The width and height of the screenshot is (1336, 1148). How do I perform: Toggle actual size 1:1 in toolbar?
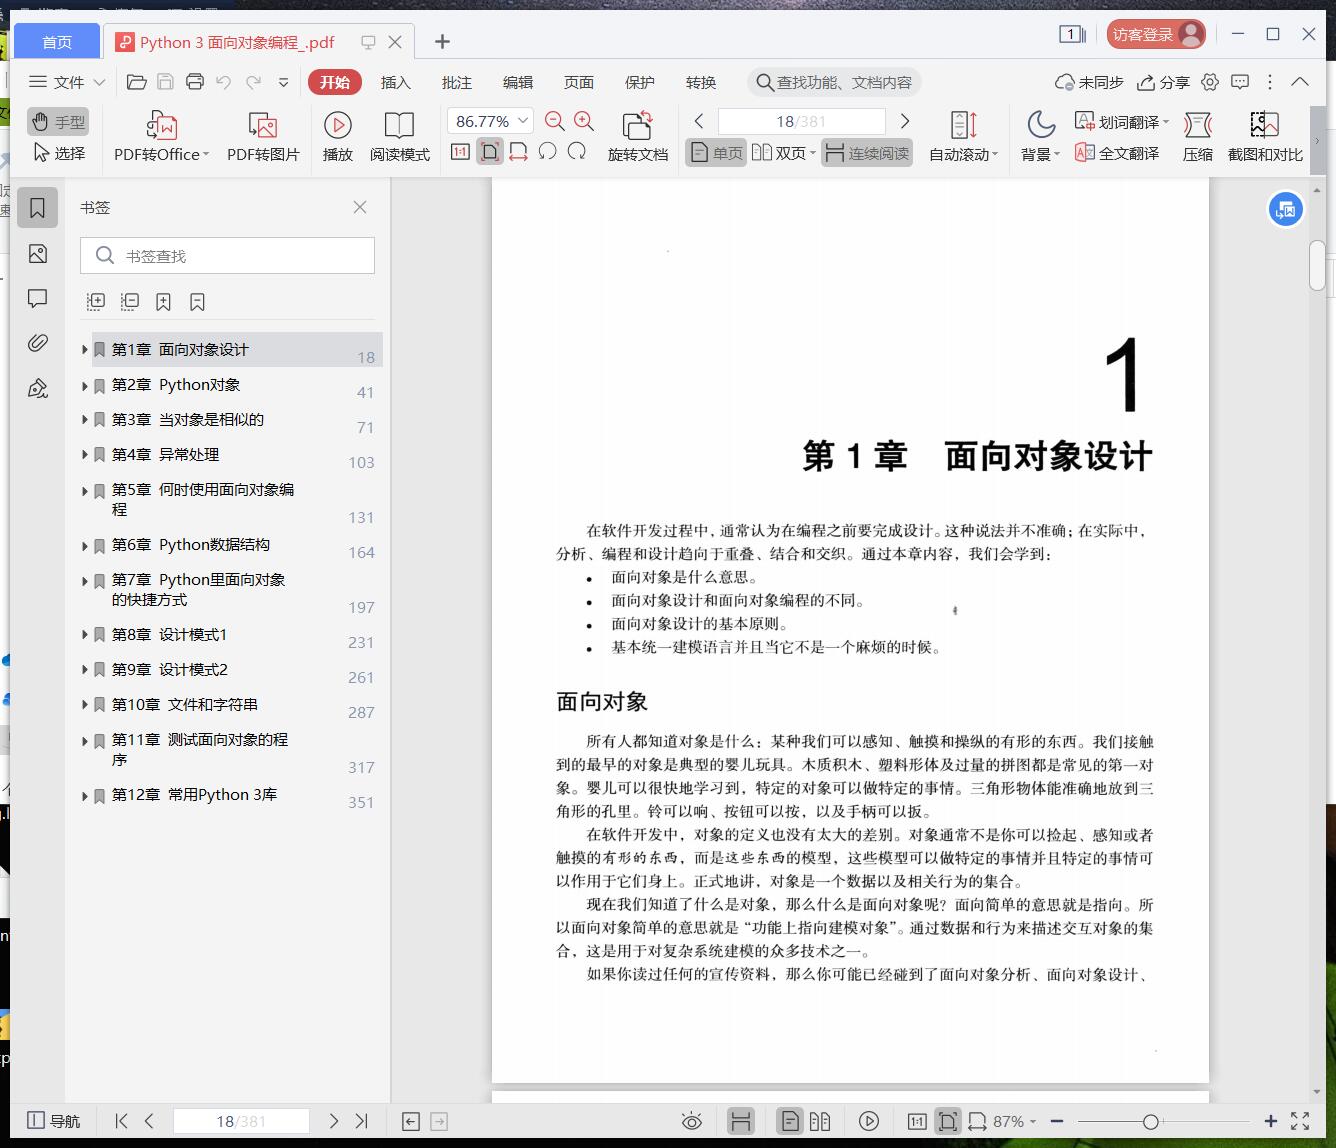pos(460,152)
